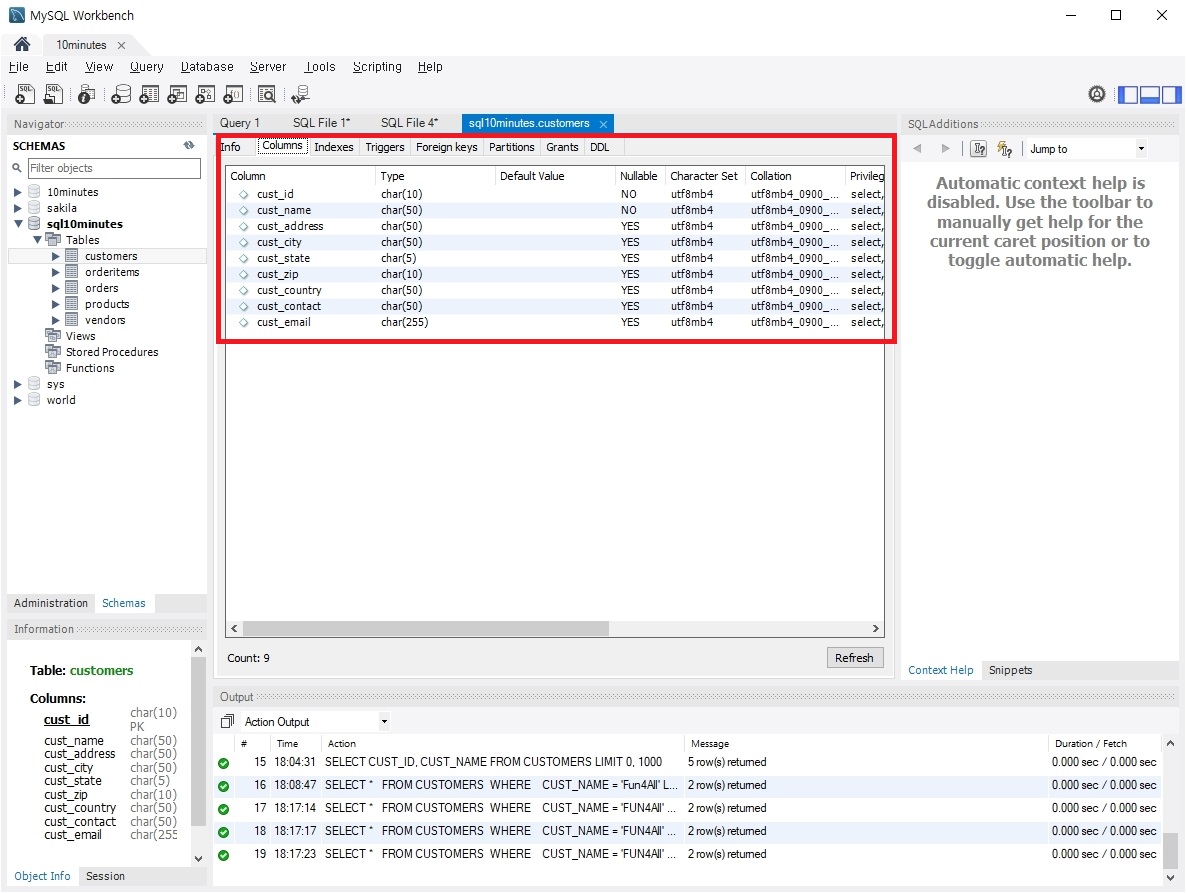Get context help for caret position
The width and height of the screenshot is (1186, 893).
click(979, 149)
